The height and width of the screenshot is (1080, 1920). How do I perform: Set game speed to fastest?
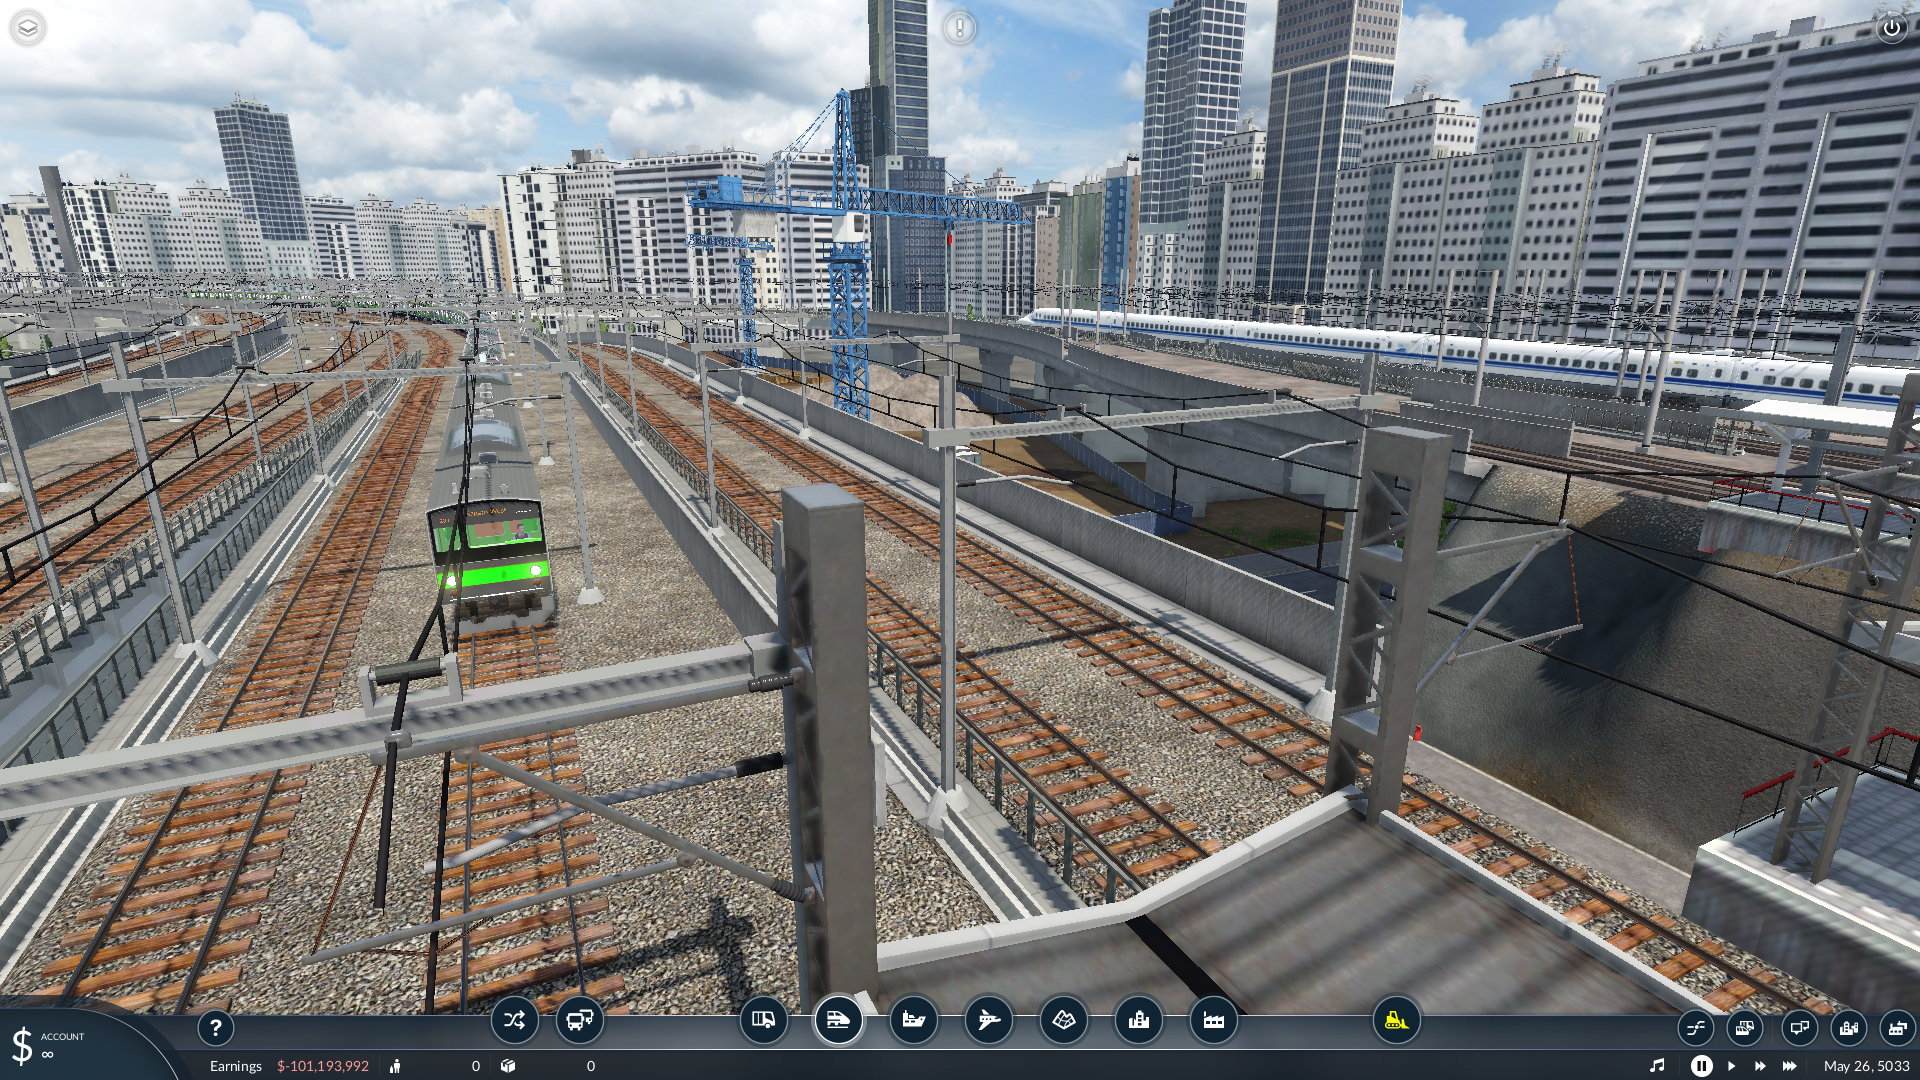1790,1066
